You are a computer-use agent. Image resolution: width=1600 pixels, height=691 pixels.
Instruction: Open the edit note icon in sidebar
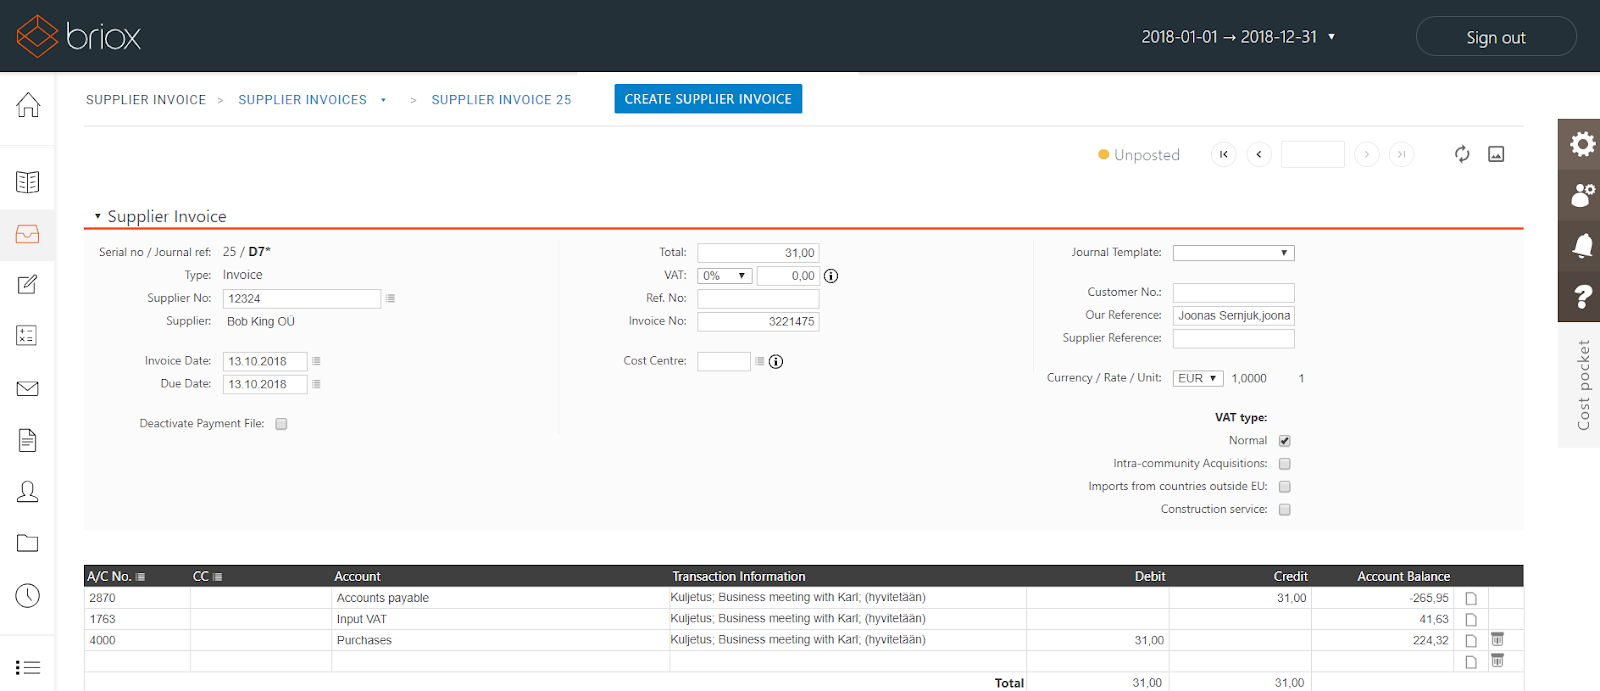tap(28, 285)
